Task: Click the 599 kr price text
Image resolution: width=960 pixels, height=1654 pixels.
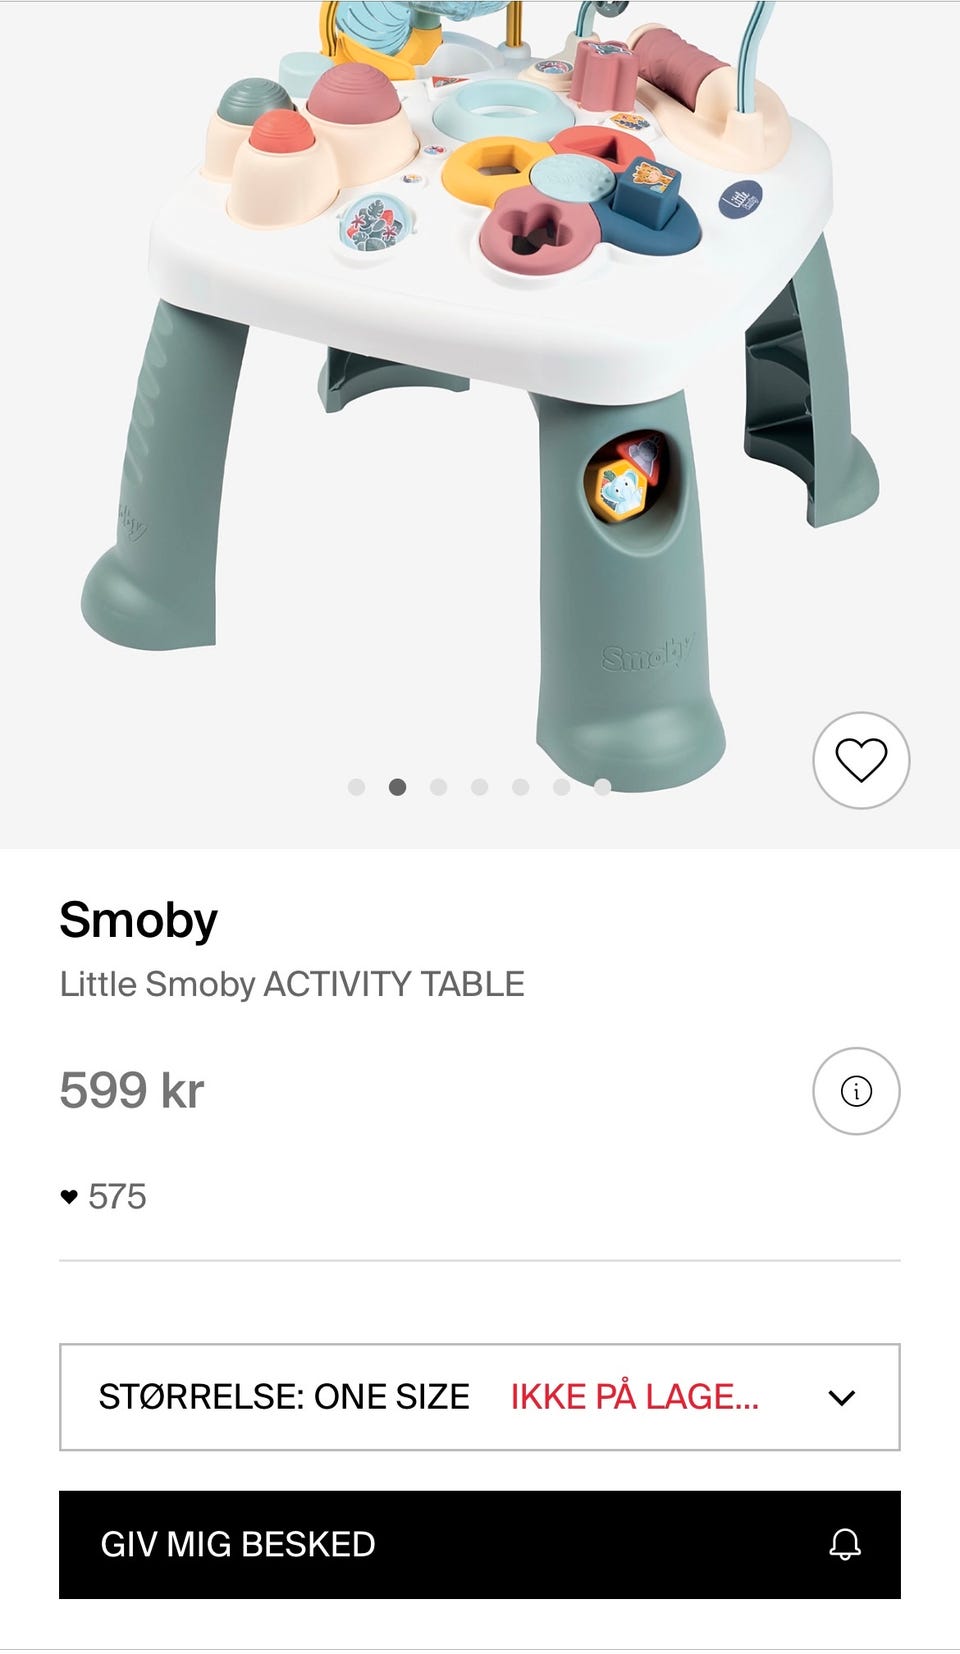Action: 132,1090
